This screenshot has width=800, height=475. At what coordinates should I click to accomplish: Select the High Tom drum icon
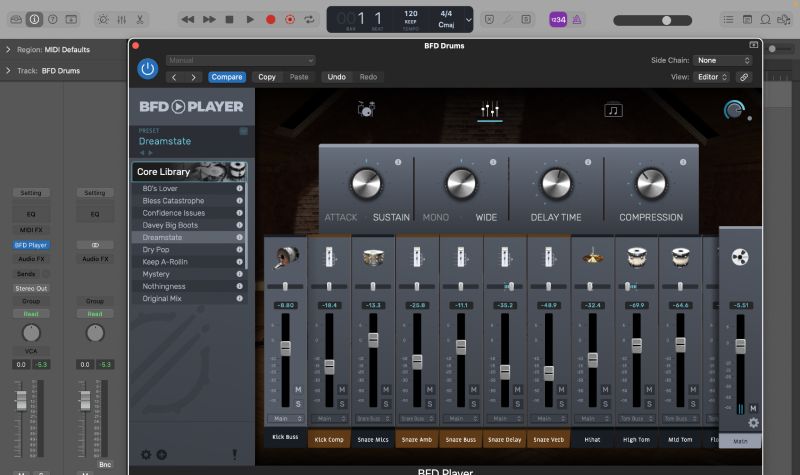[636, 257]
